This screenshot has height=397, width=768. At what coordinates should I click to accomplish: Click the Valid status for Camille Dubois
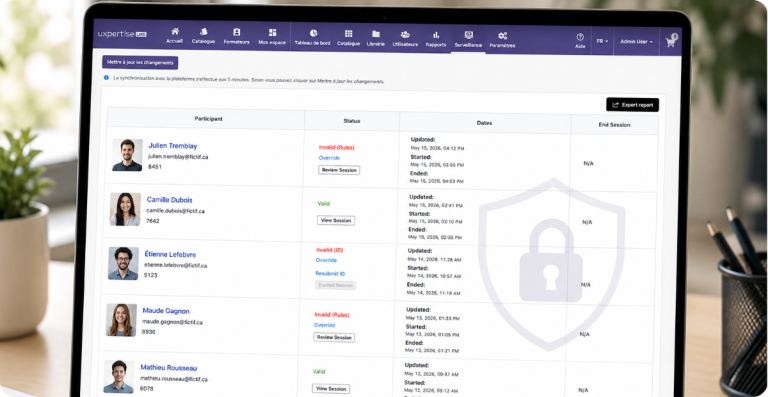coord(324,204)
